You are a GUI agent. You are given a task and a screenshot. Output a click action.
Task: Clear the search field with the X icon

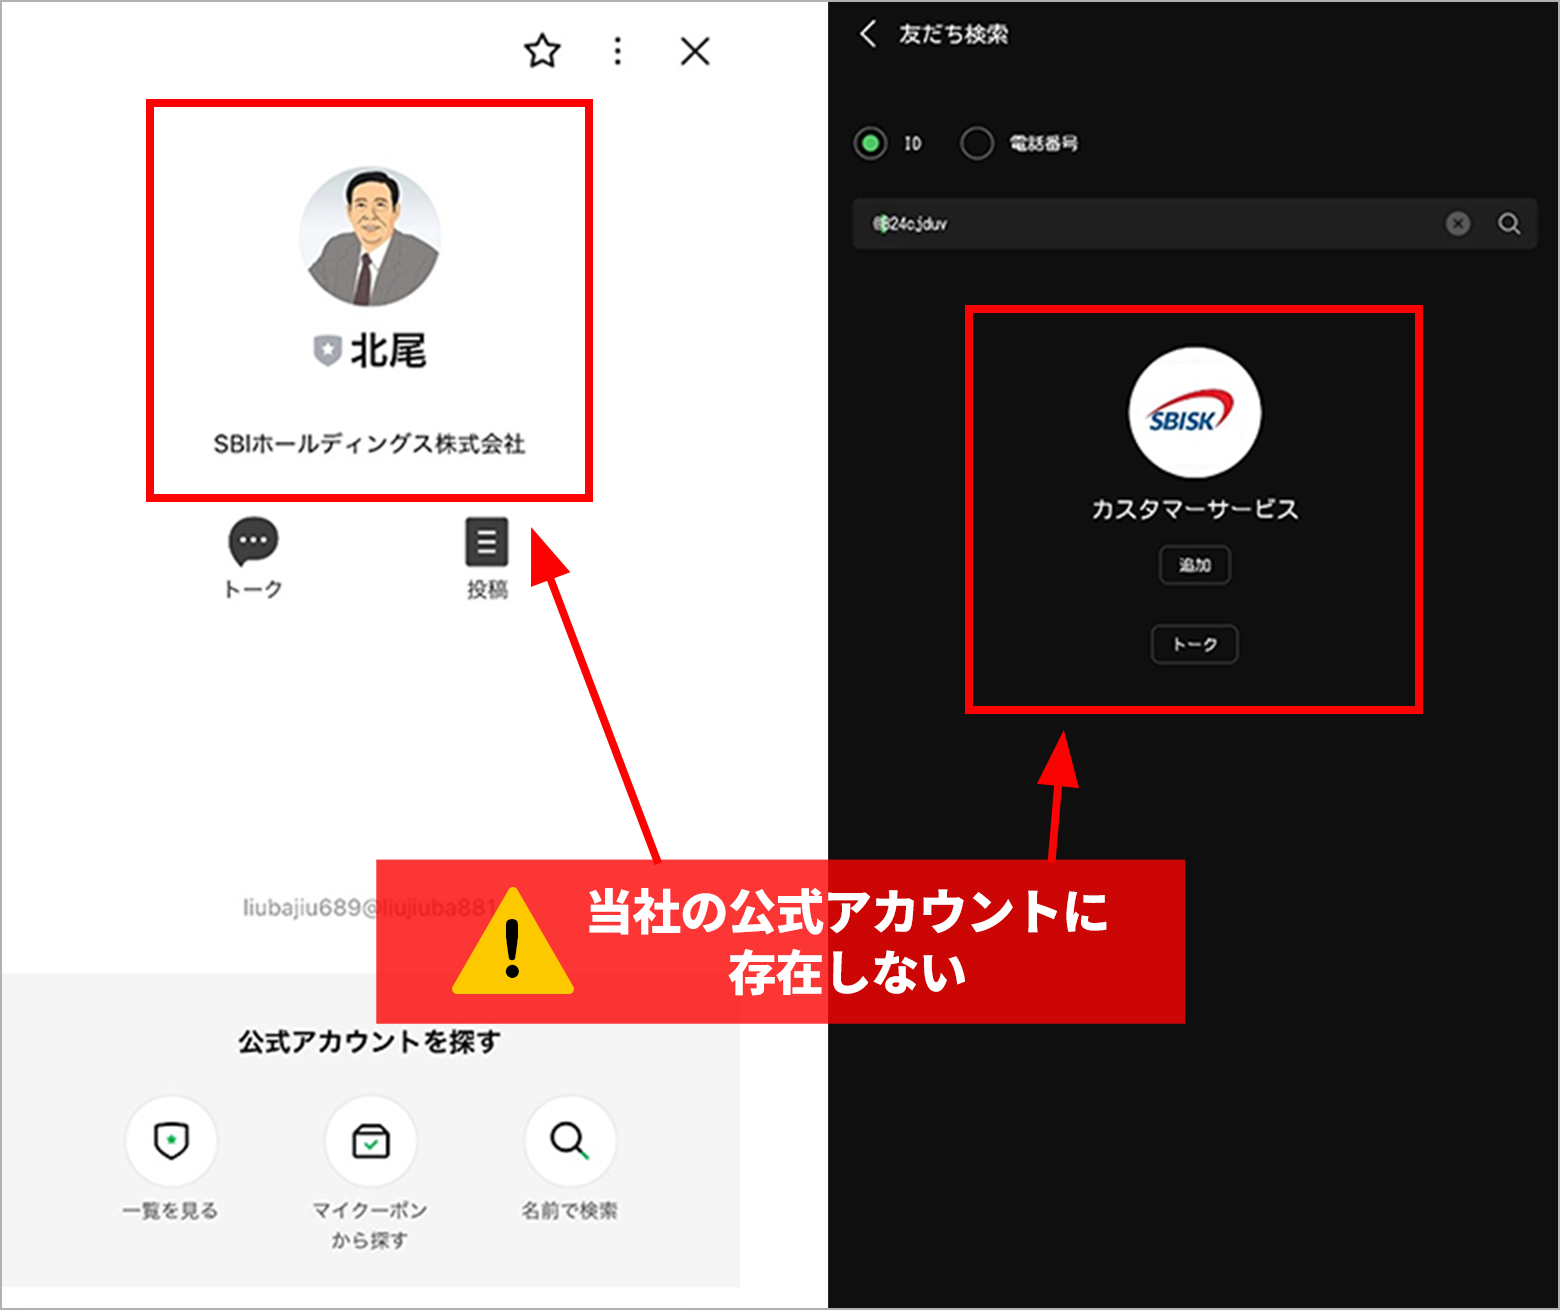coord(1458,223)
